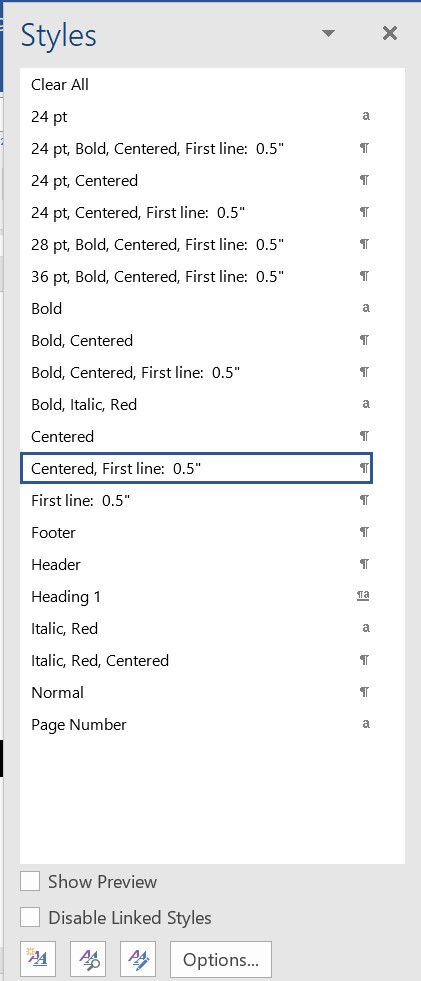Click the character icon beside 24 pt
This screenshot has height=981, width=421.
pyautogui.click(x=366, y=116)
